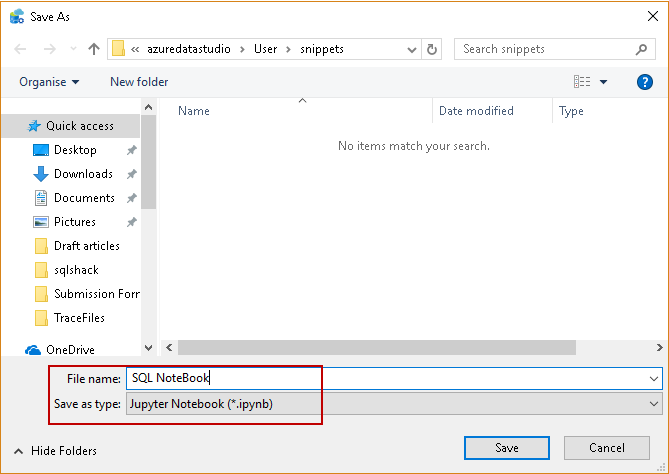Click the Refresh icon in the address bar
The width and height of the screenshot is (669, 474).
tap(432, 49)
